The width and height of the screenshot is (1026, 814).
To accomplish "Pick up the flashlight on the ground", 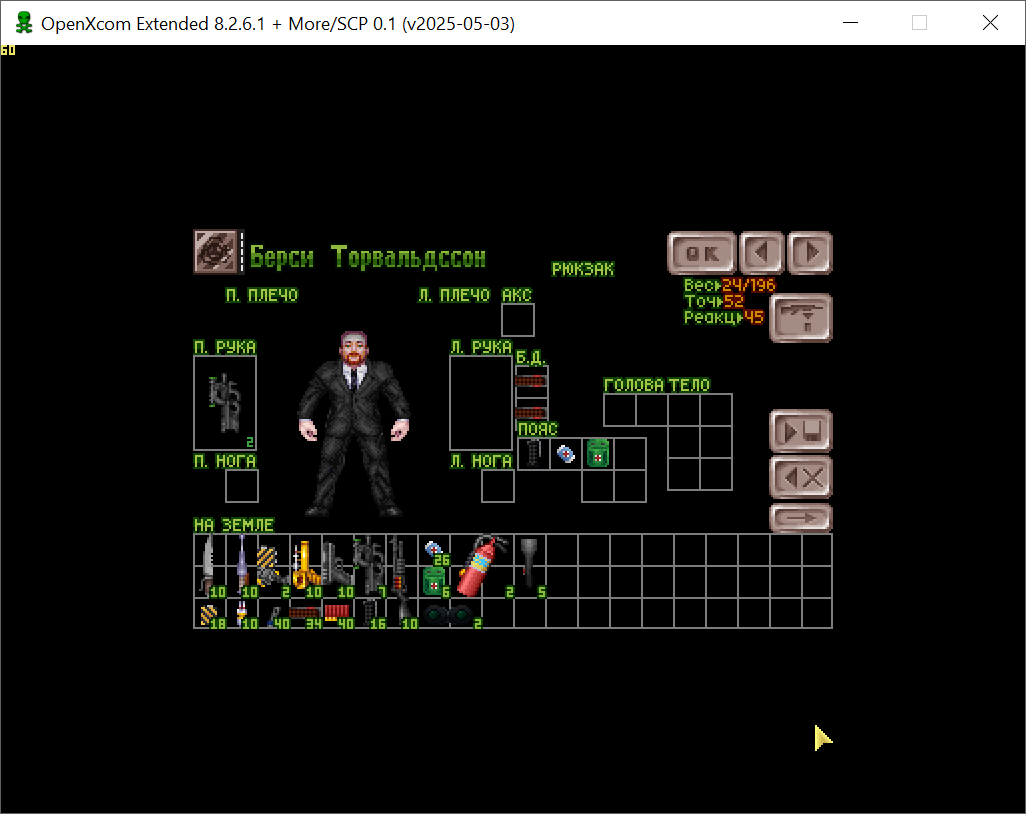I will (529, 563).
